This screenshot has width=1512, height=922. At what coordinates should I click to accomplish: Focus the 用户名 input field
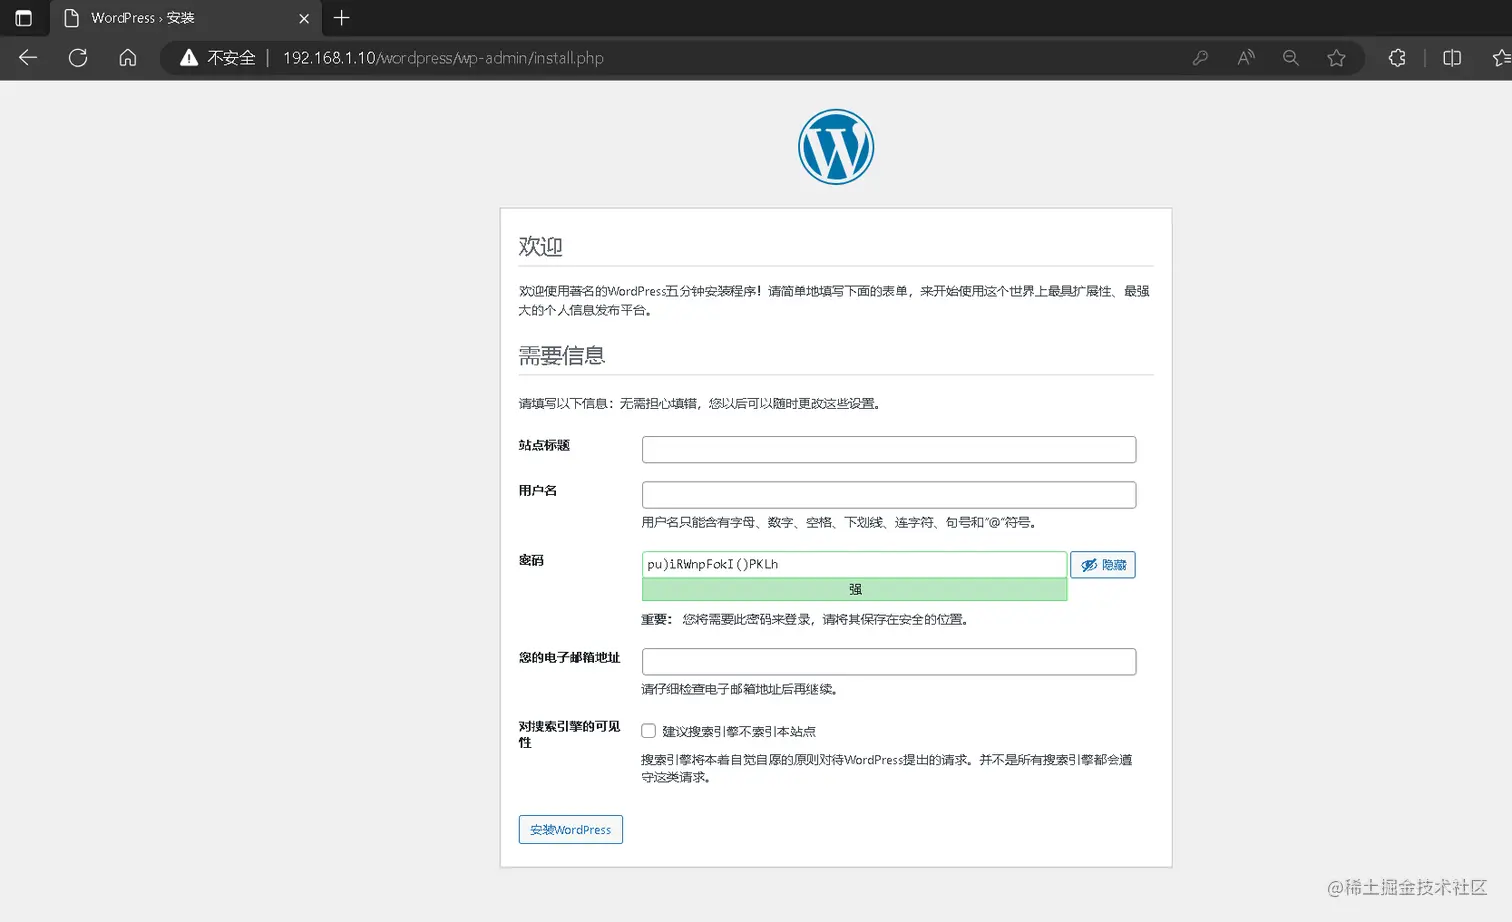point(889,495)
